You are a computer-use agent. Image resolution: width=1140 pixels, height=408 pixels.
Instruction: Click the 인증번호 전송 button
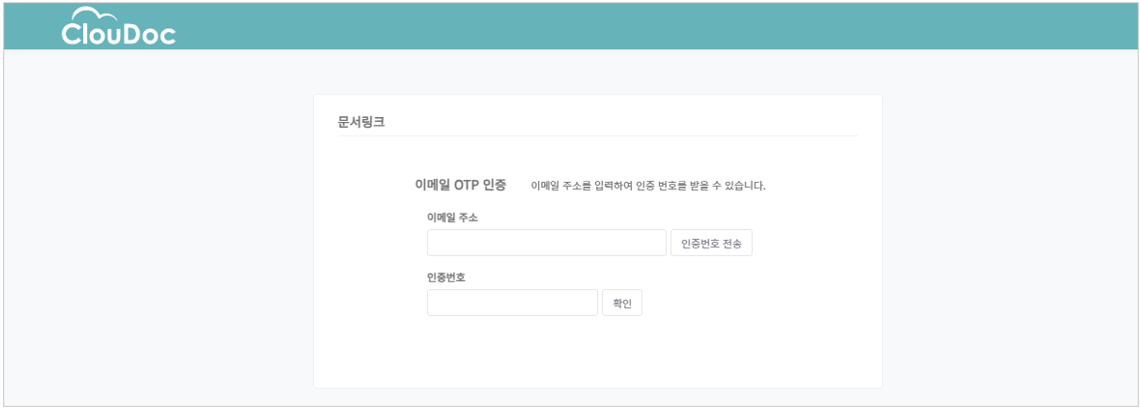pos(711,243)
